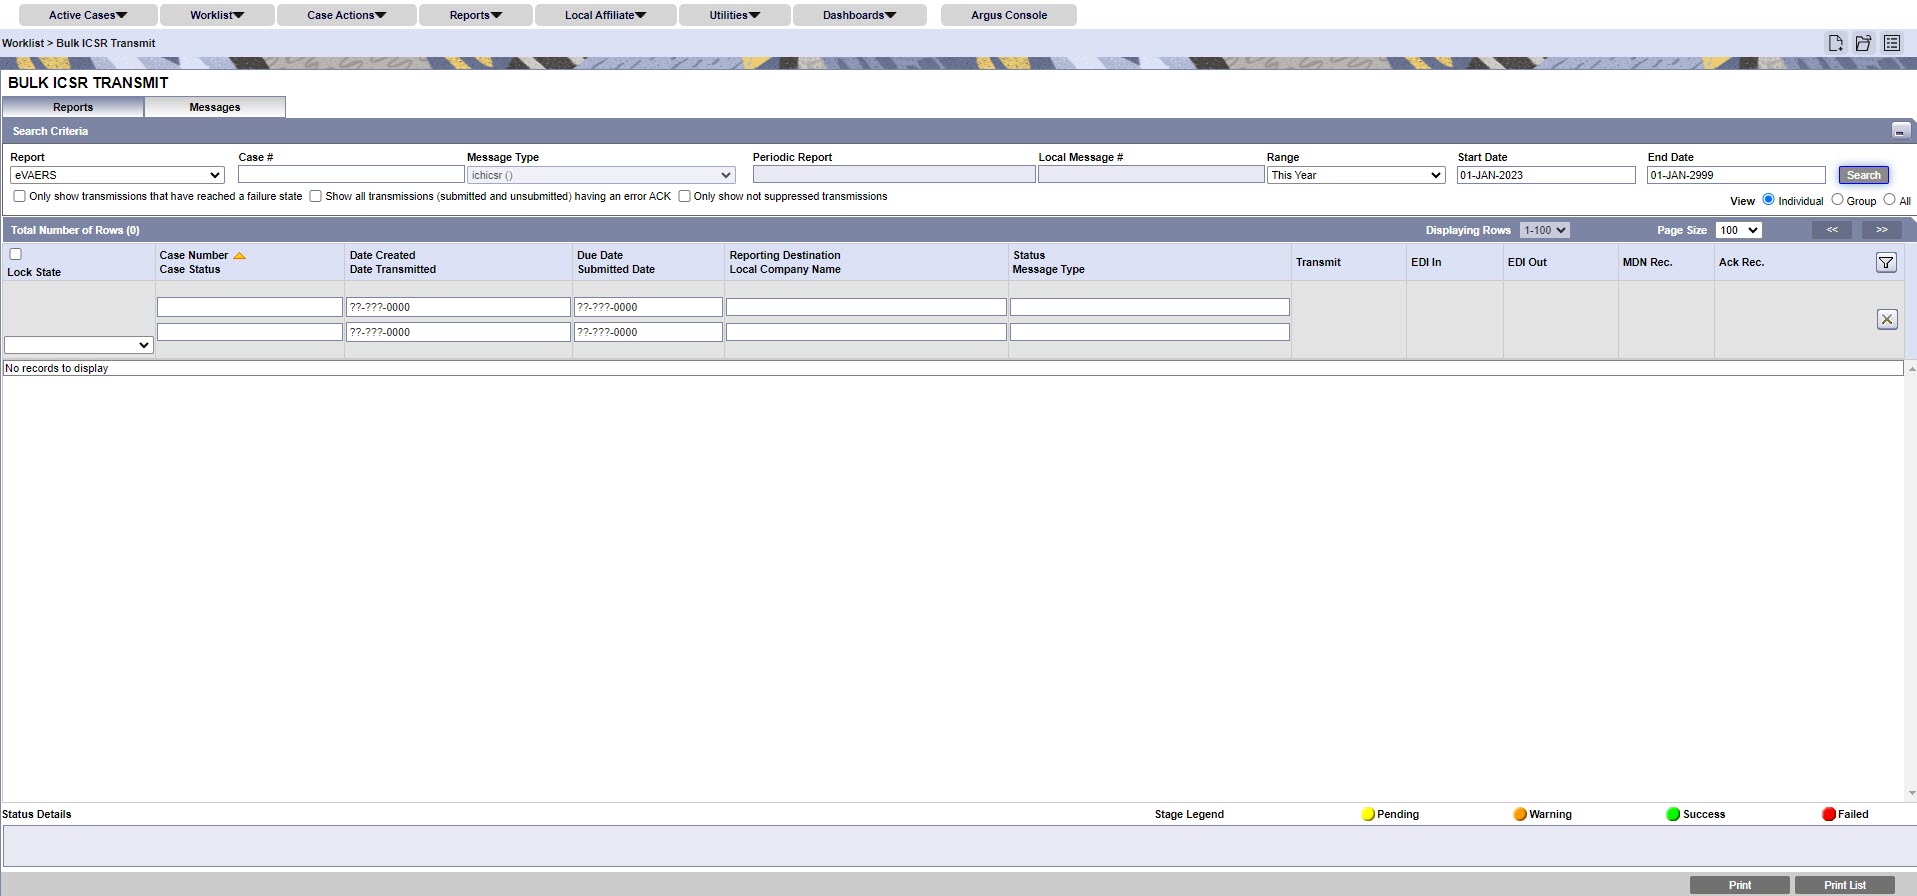This screenshot has width=1917, height=896.
Task: Click the open case folder icon
Action: 1863,43
